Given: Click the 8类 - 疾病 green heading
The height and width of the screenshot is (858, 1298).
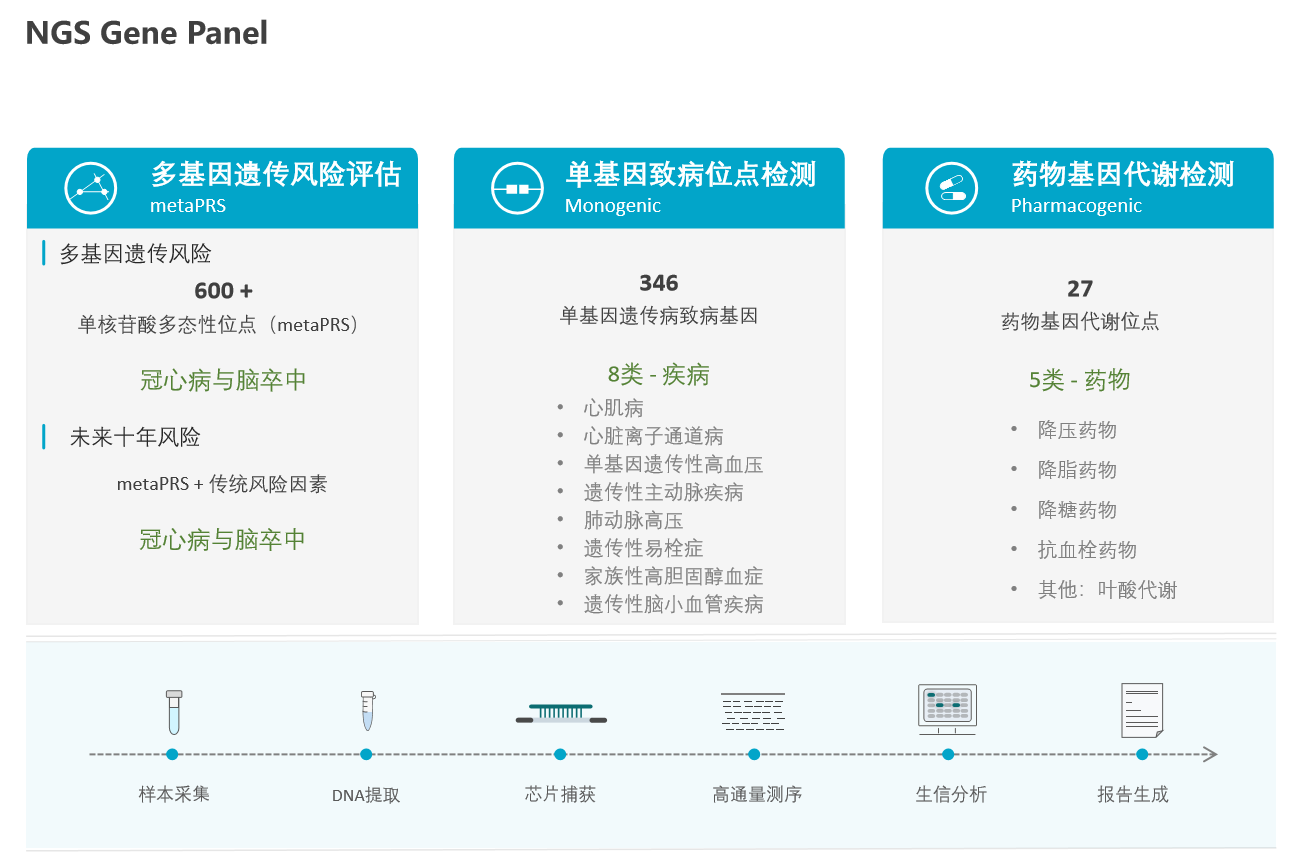Looking at the screenshot, I should pos(658,375).
